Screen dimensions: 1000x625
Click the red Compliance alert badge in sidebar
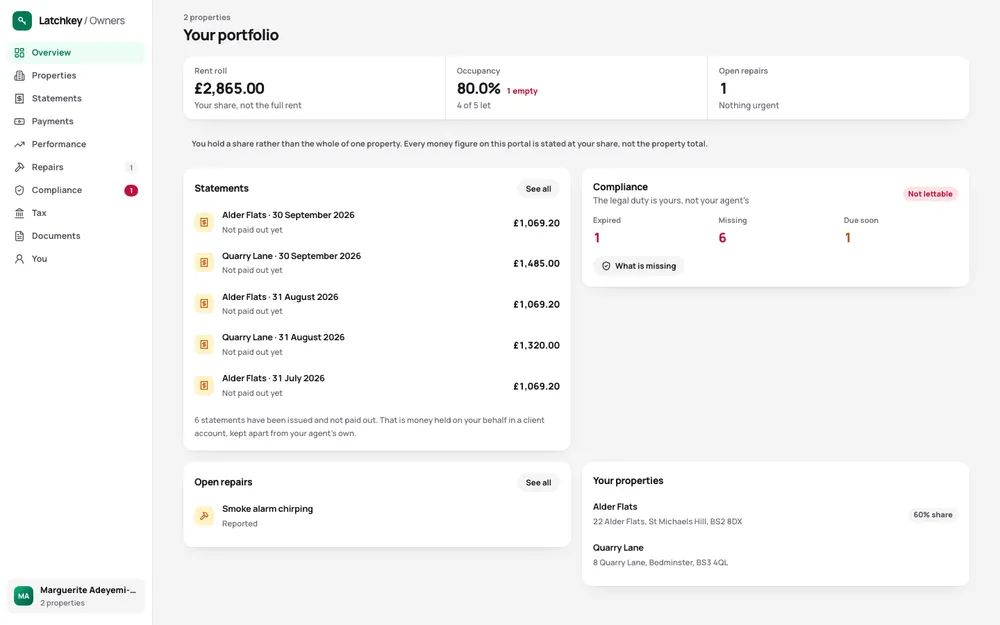[131, 190]
